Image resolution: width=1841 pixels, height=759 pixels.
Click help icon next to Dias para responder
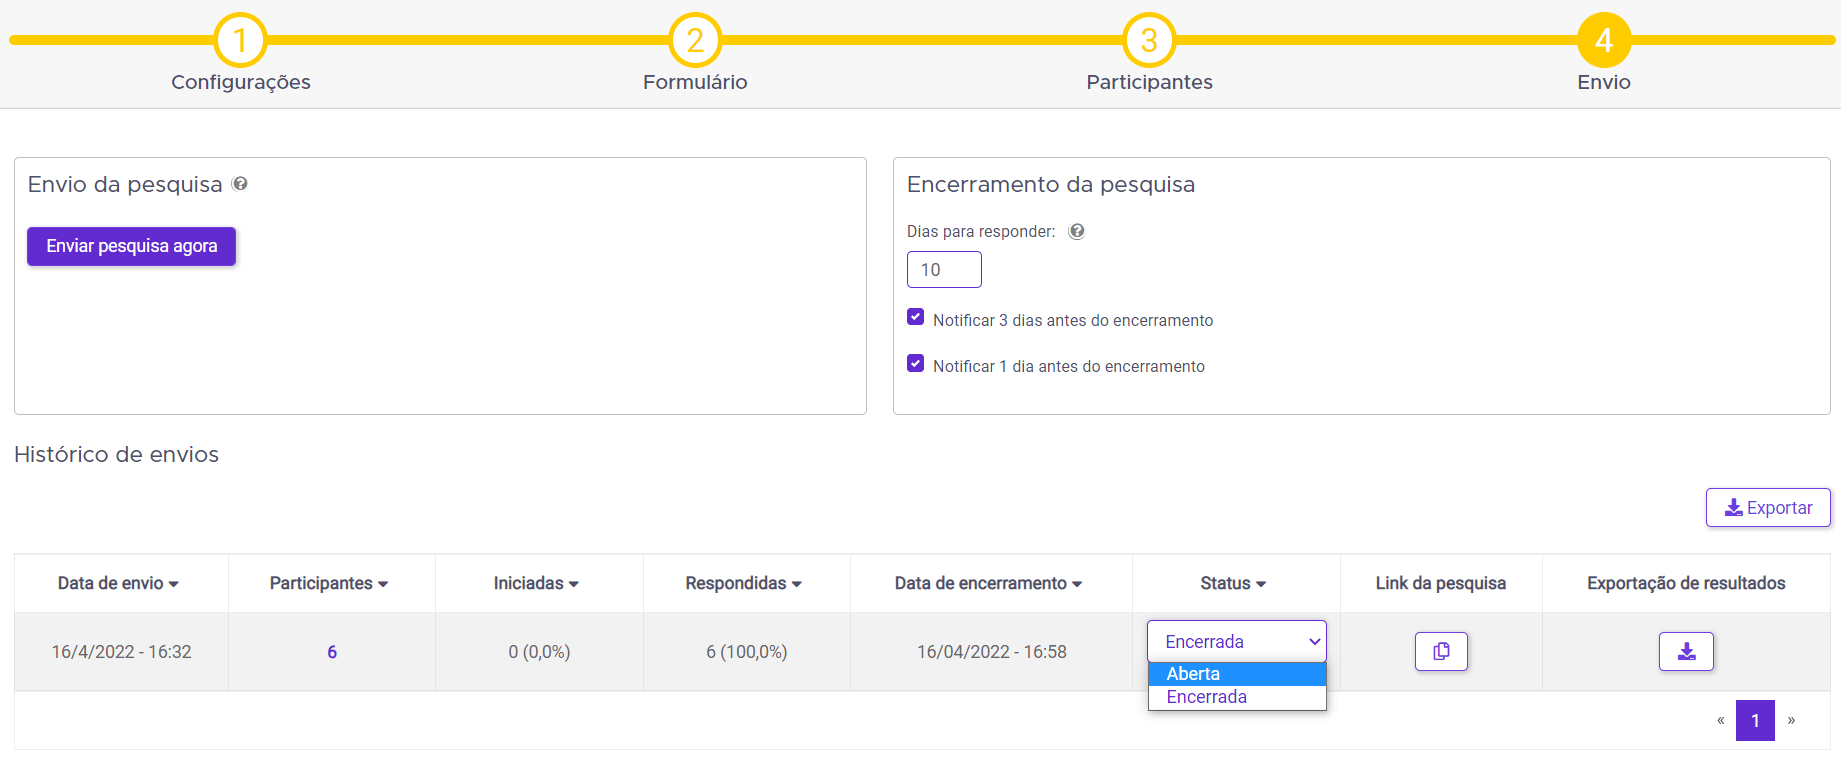click(1077, 231)
